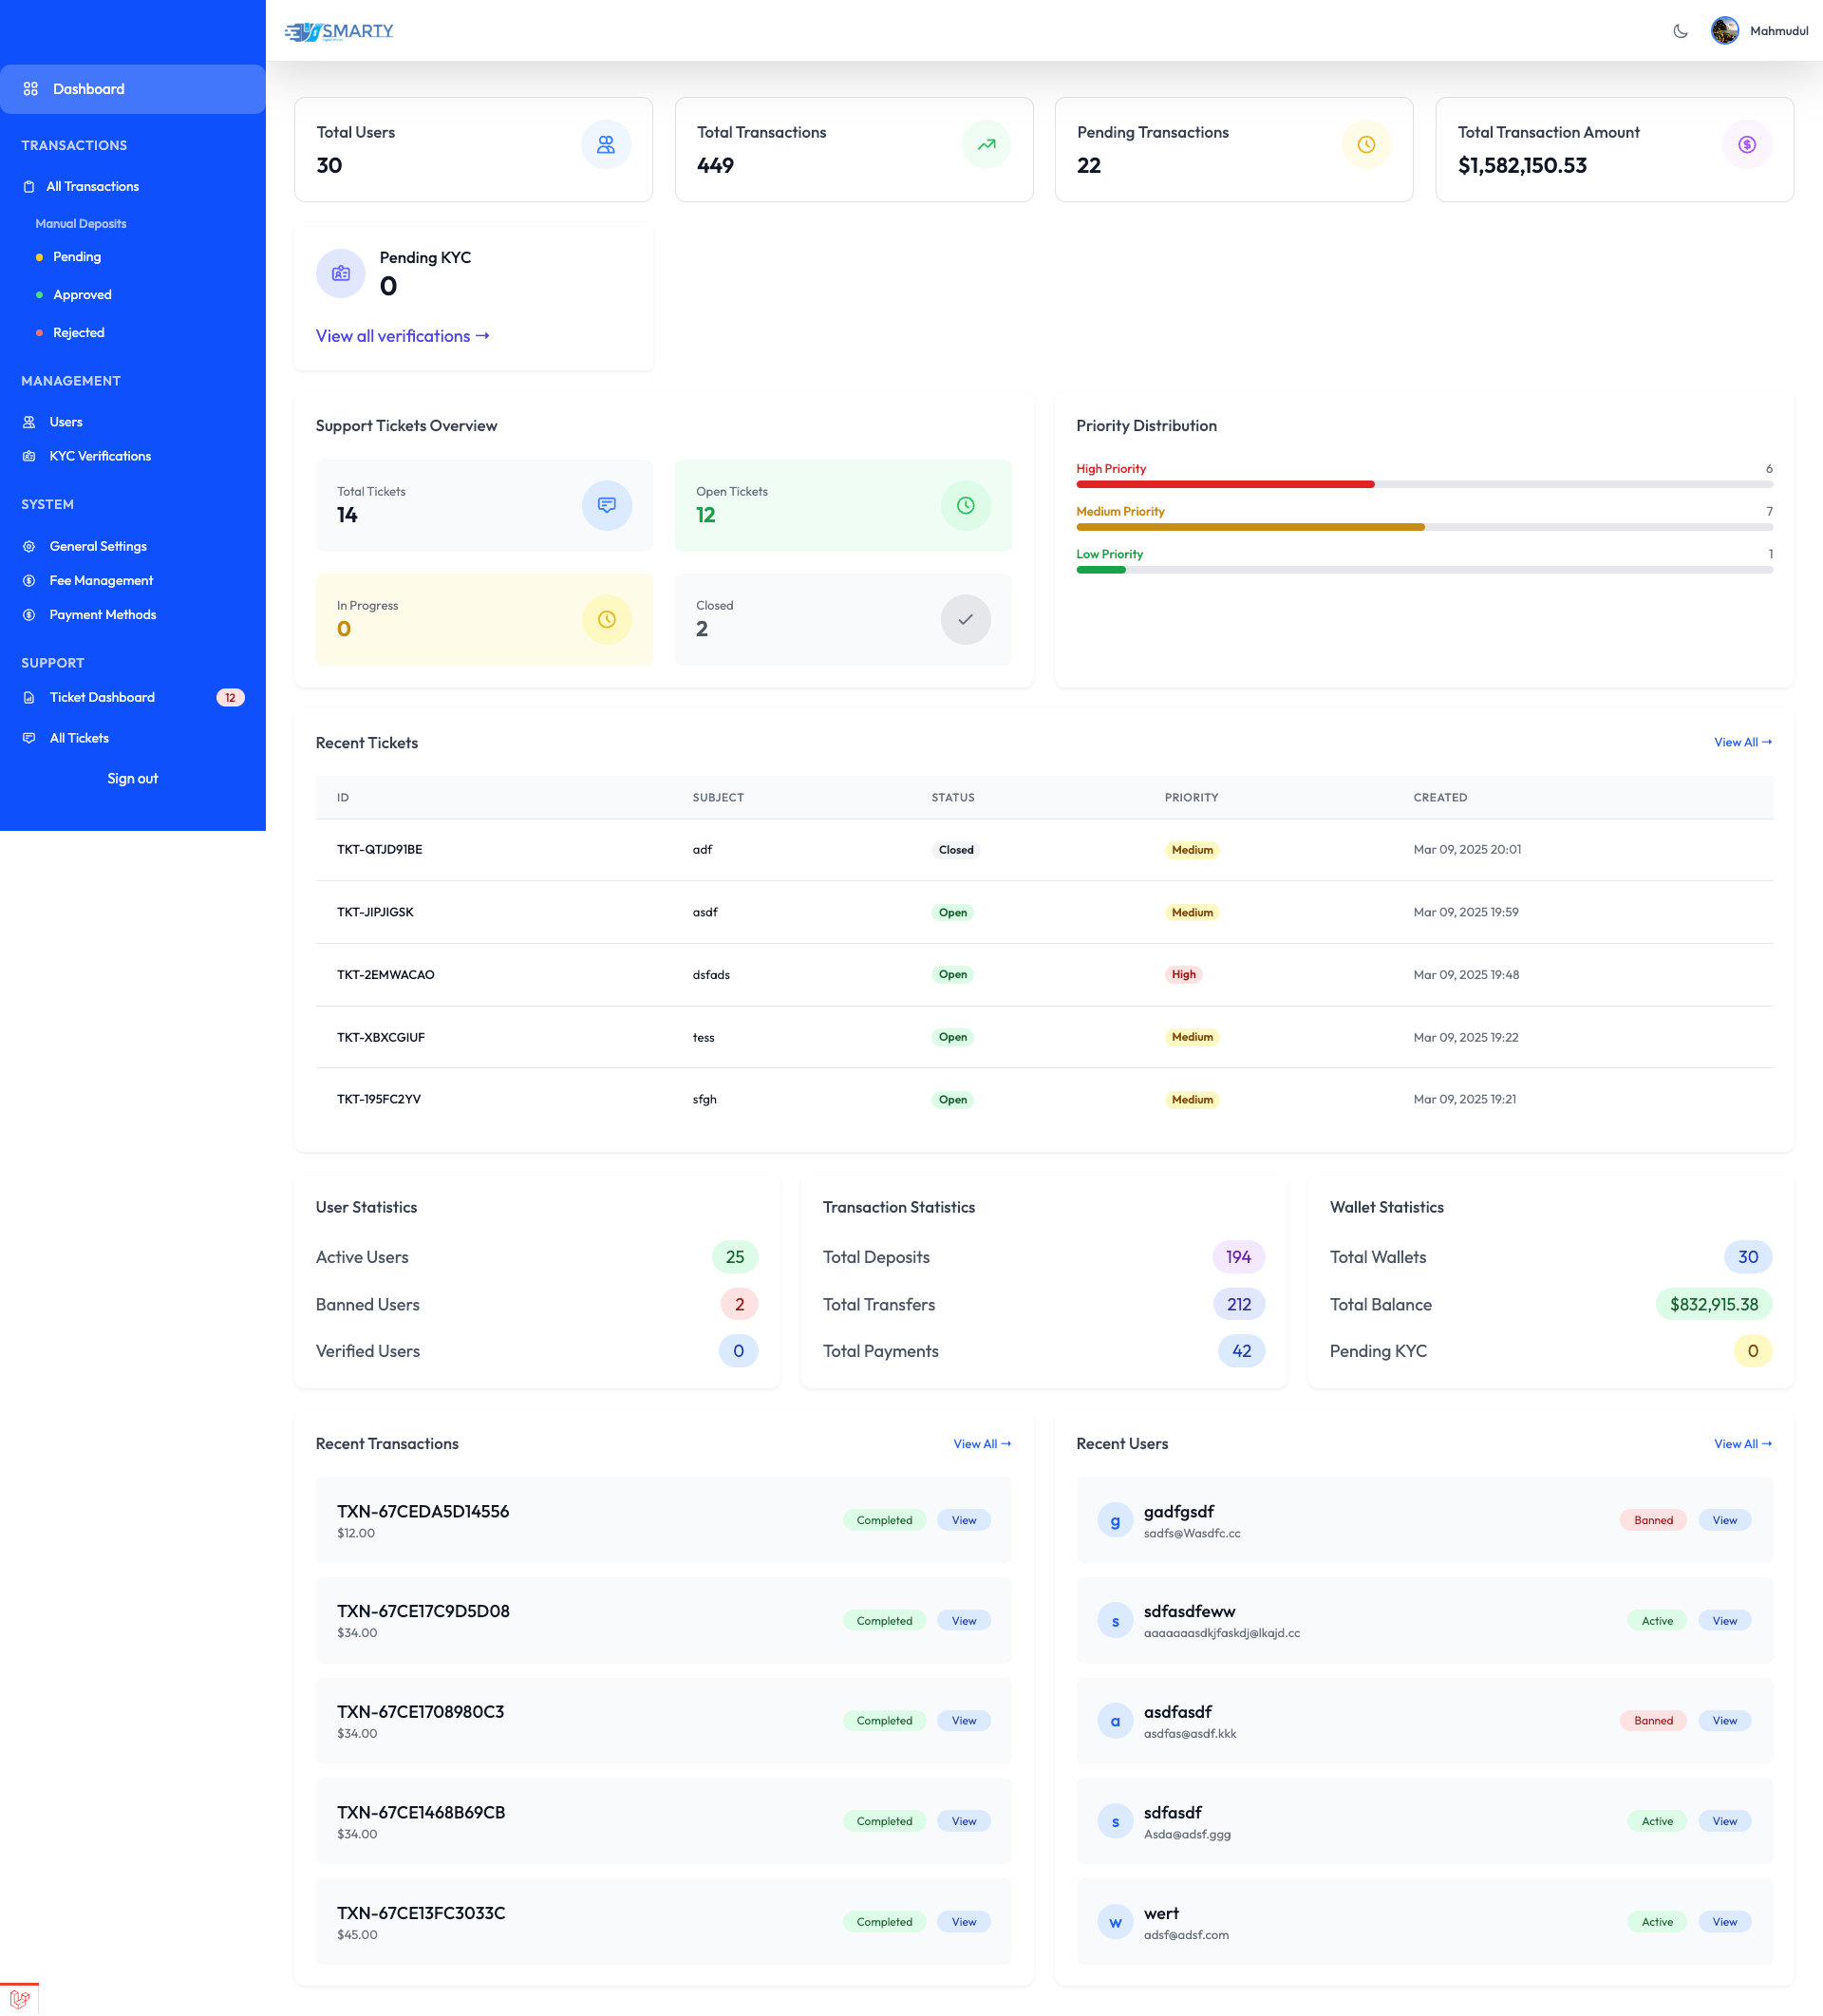Click the Ticket Dashboard document icon

coord(30,697)
